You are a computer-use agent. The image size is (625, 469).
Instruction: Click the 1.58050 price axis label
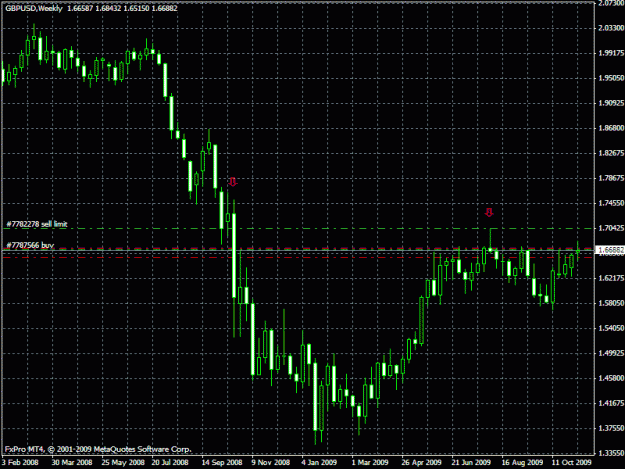click(611, 303)
